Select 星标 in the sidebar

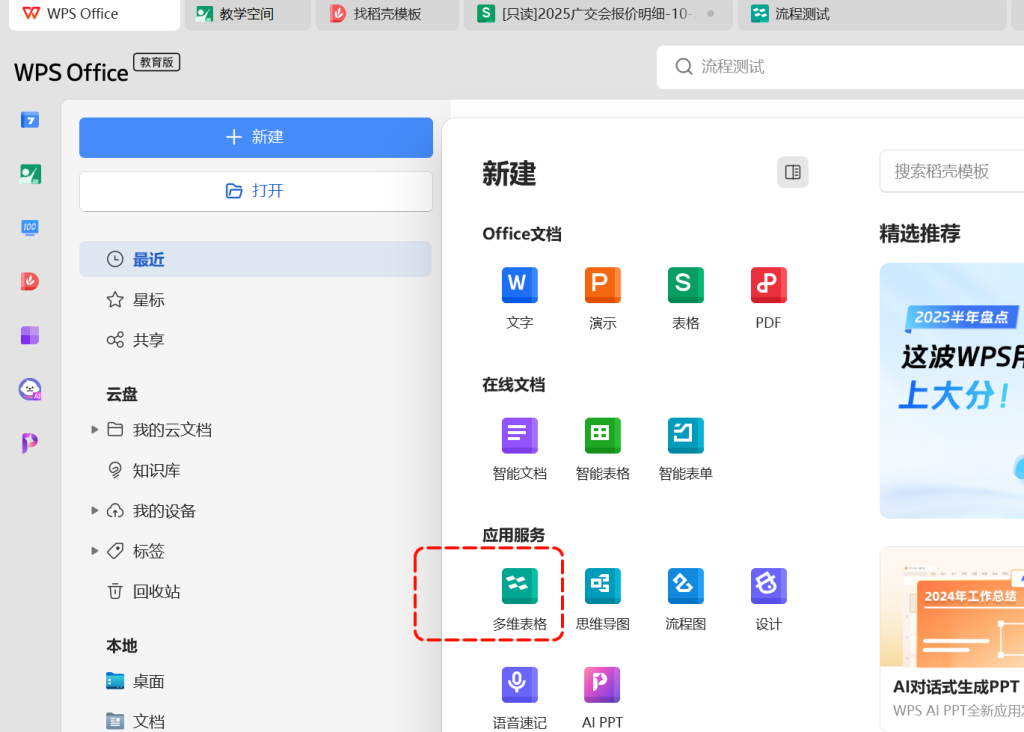click(255, 300)
